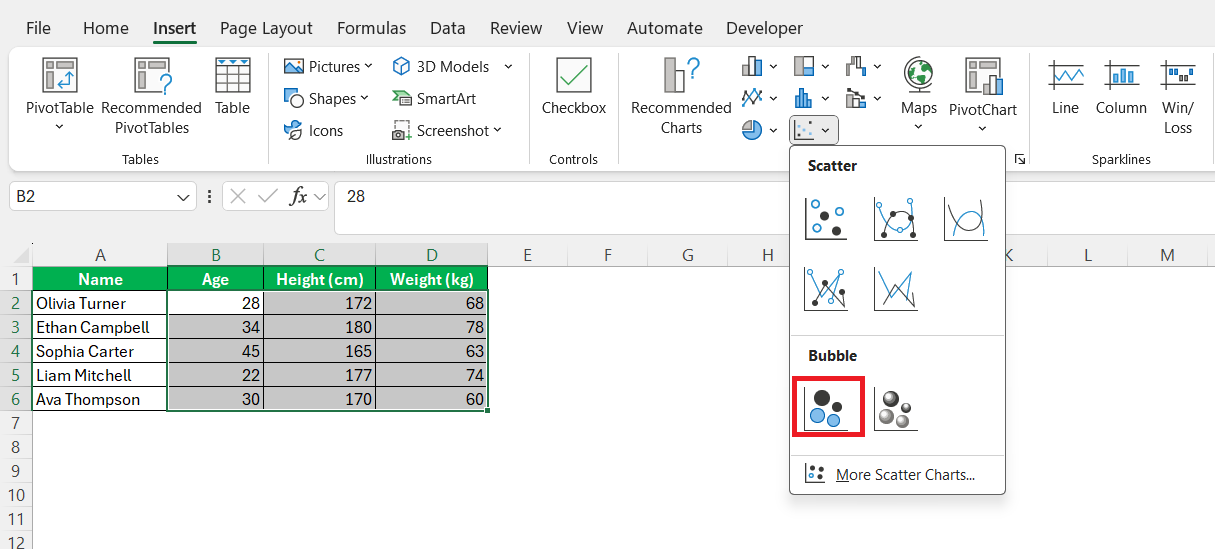Open the Formulas tab
The width and height of the screenshot is (1215, 549).
click(372, 28)
